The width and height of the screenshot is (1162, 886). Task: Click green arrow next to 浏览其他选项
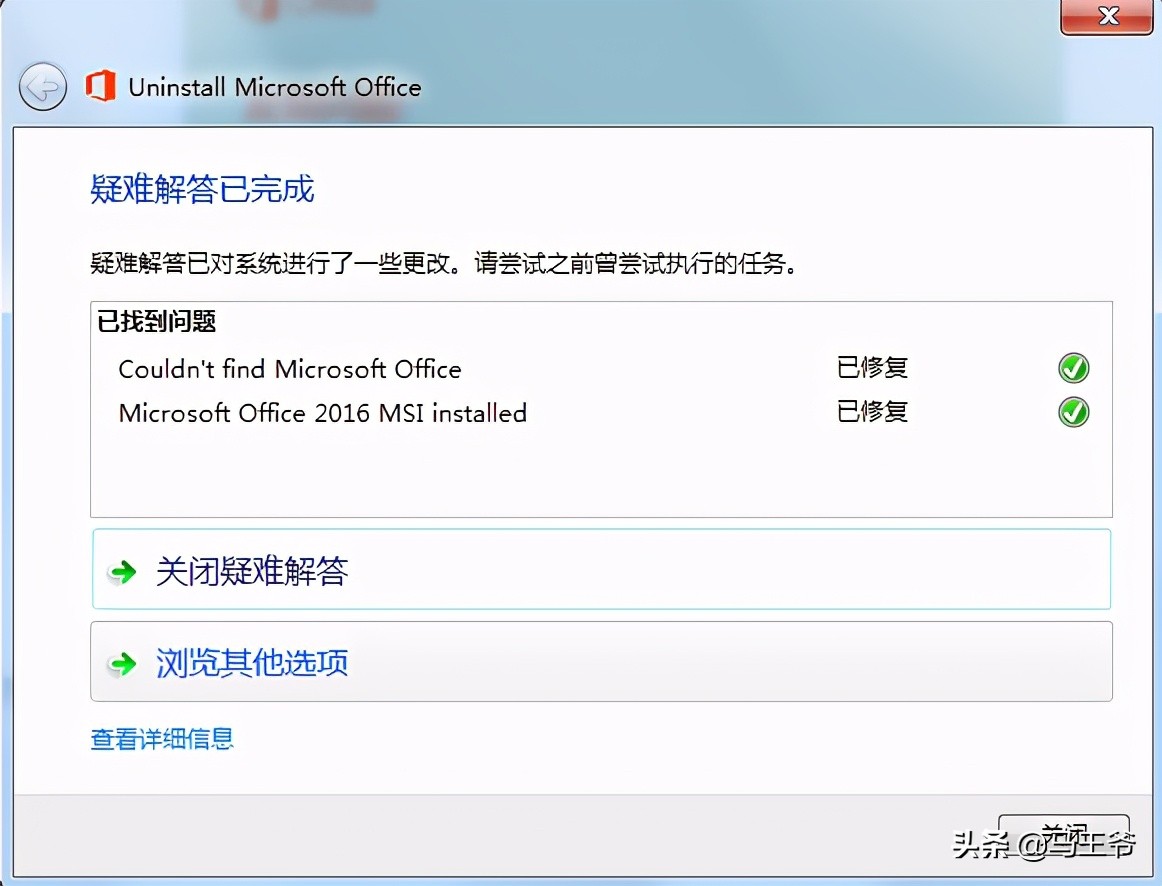tap(122, 663)
